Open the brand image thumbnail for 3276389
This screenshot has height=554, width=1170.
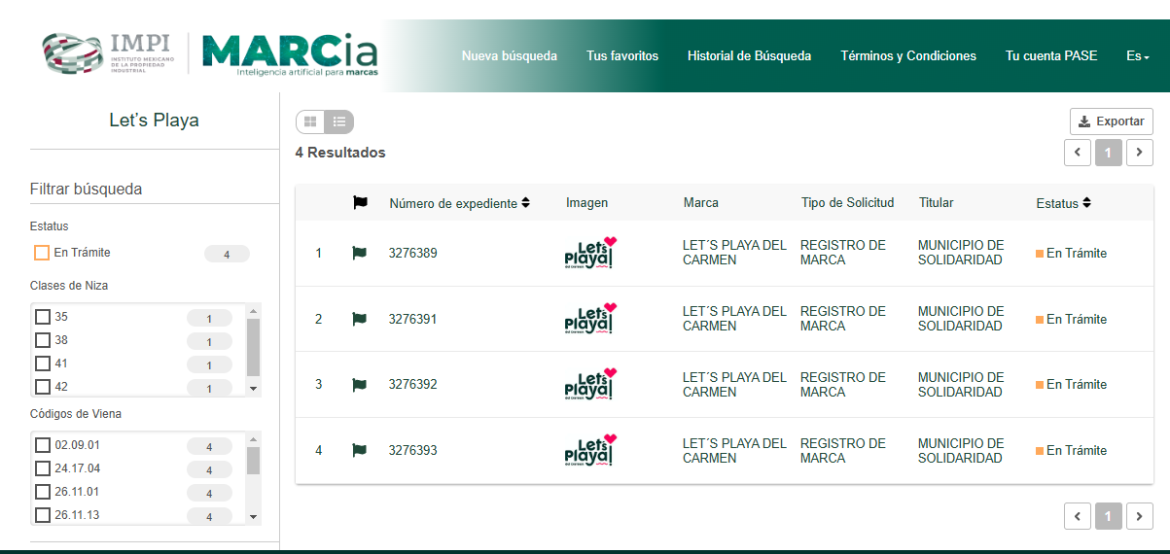[x=592, y=253]
